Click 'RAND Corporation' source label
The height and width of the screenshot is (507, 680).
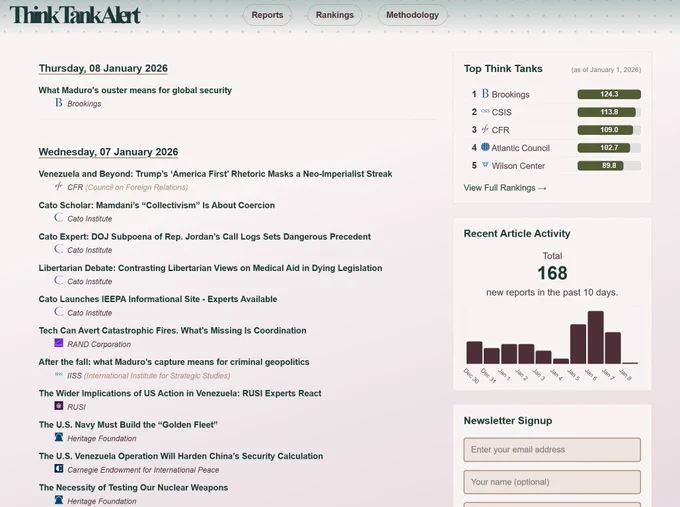point(99,344)
